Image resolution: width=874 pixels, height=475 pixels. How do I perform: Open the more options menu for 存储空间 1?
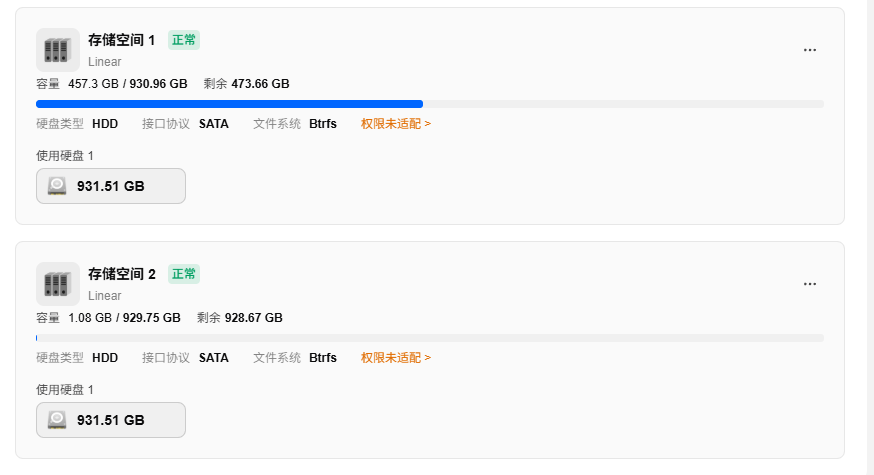[x=810, y=50]
